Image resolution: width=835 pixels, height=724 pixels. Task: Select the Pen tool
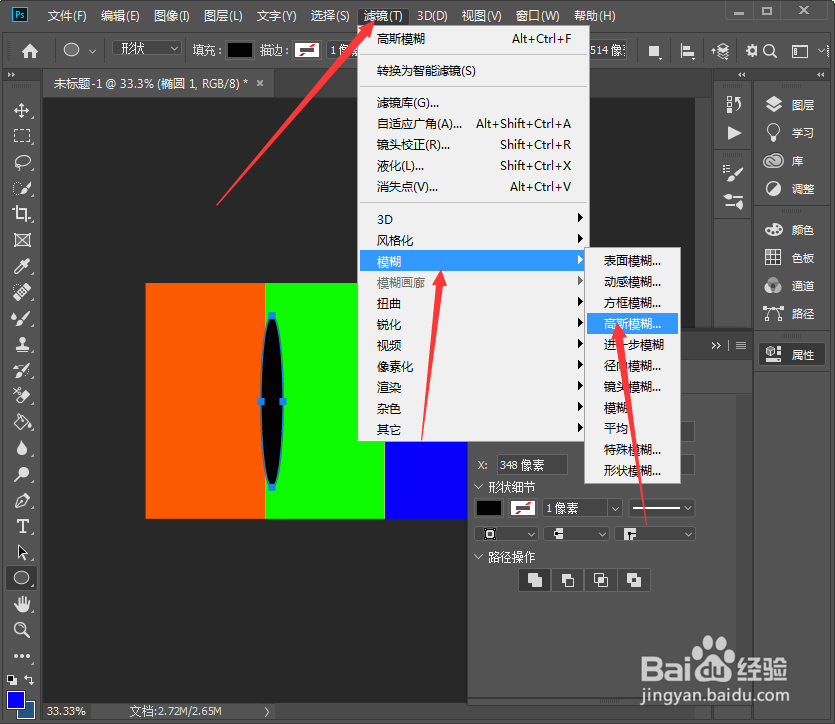(x=22, y=500)
